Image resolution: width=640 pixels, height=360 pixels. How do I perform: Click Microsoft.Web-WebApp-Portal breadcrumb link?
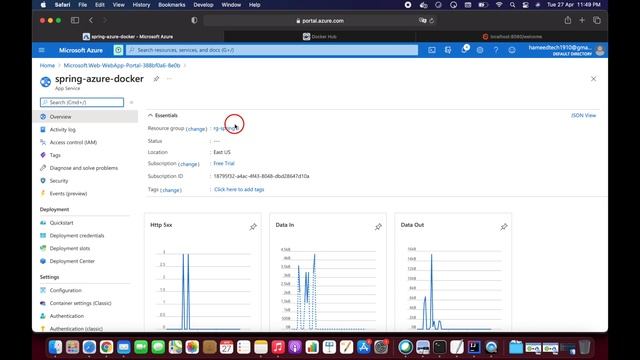click(x=122, y=65)
